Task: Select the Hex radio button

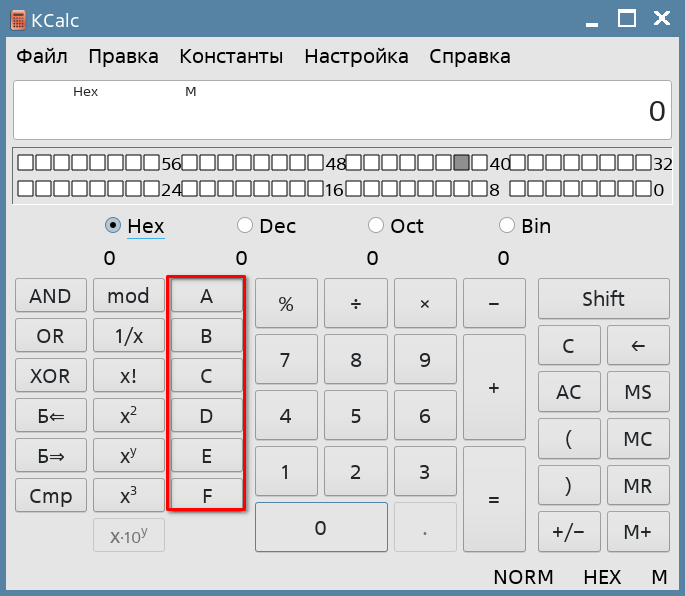Action: point(113,226)
